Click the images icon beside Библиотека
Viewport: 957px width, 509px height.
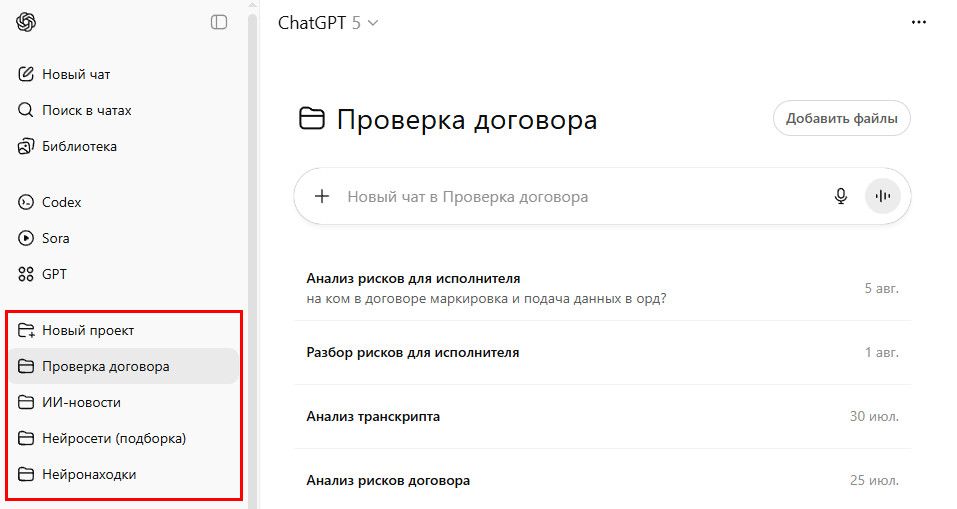coord(26,146)
